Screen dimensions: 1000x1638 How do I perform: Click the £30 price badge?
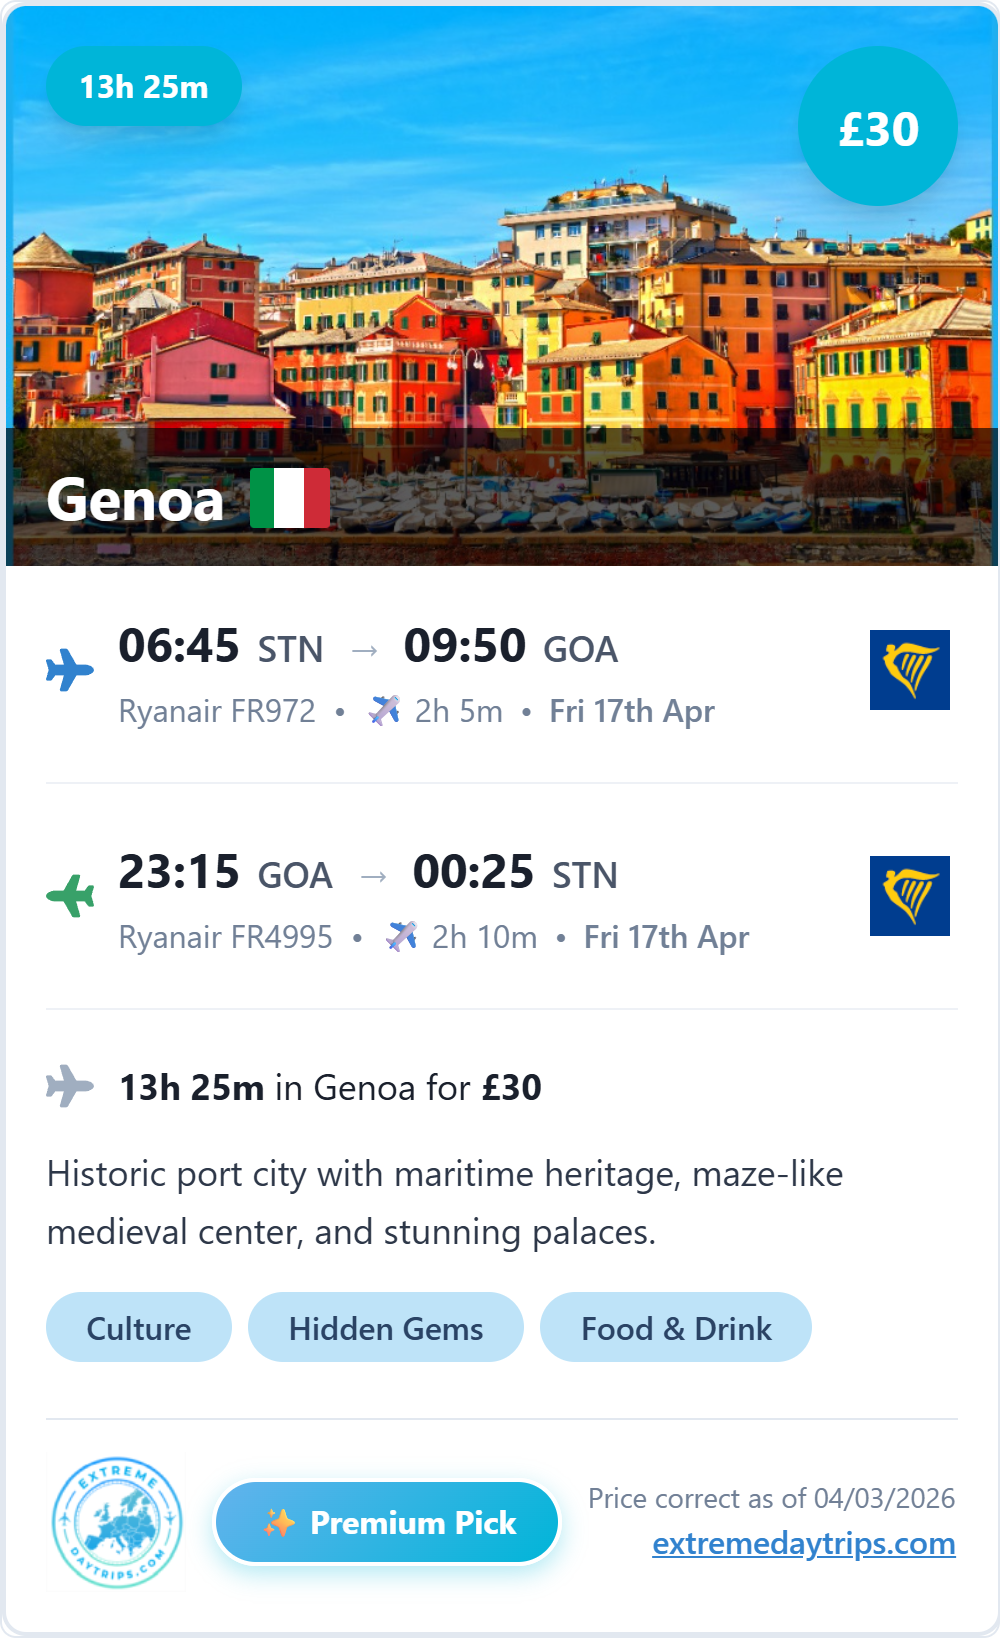(878, 127)
